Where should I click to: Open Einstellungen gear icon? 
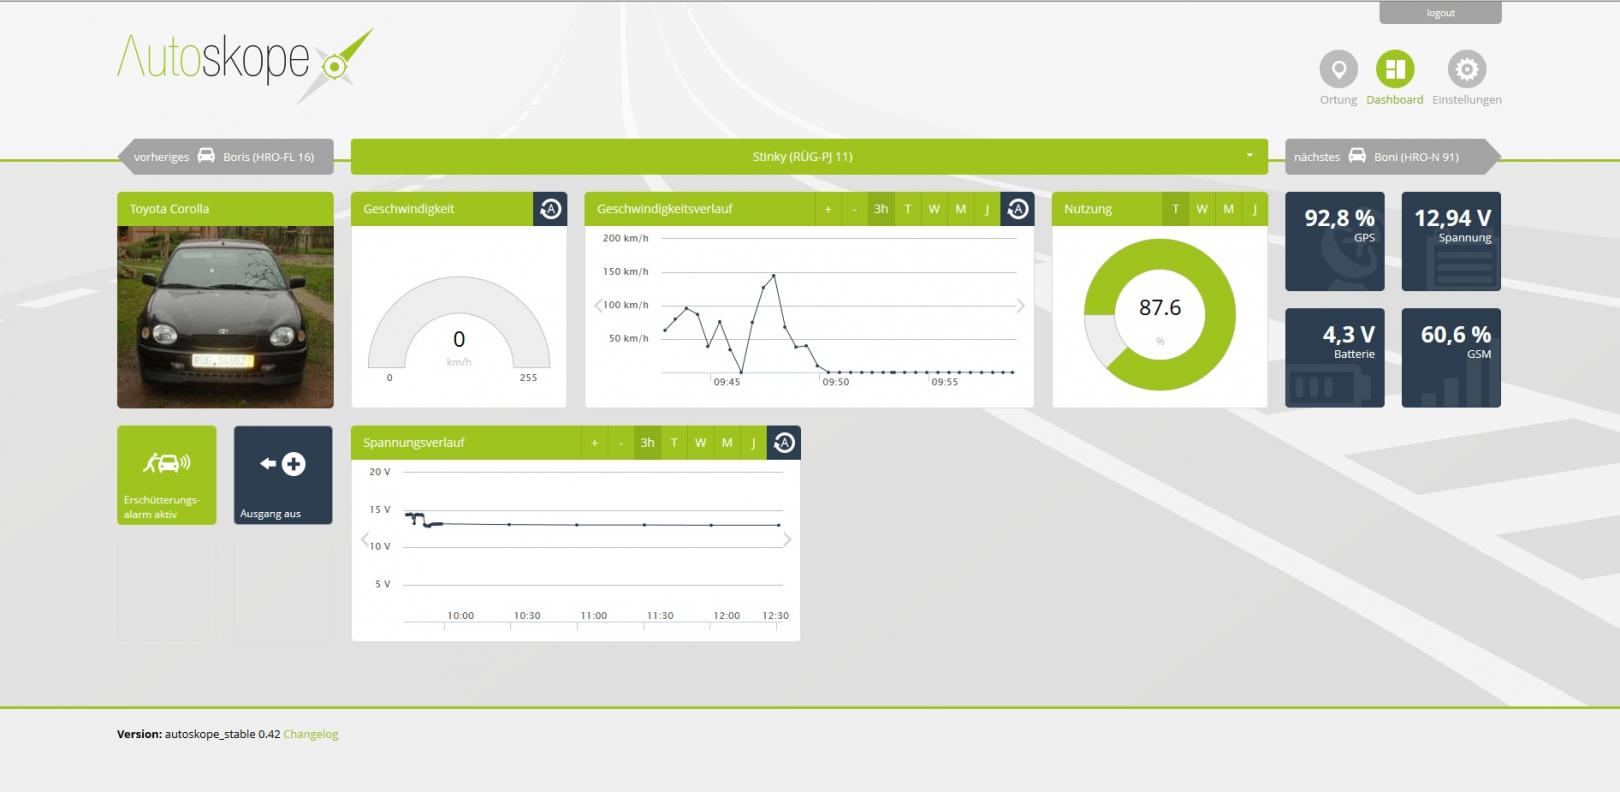[x=1466, y=70]
